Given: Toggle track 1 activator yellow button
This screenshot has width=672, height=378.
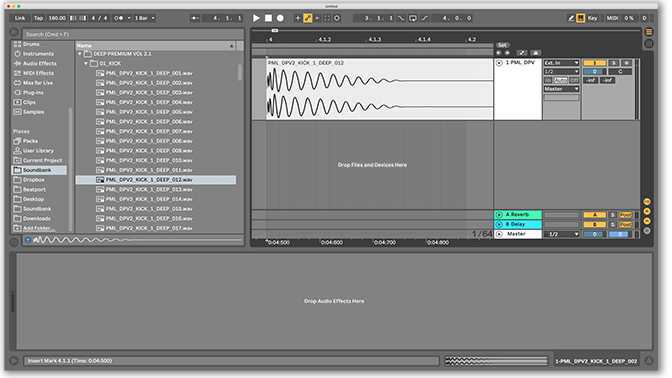Looking at the screenshot, I should click(x=594, y=63).
